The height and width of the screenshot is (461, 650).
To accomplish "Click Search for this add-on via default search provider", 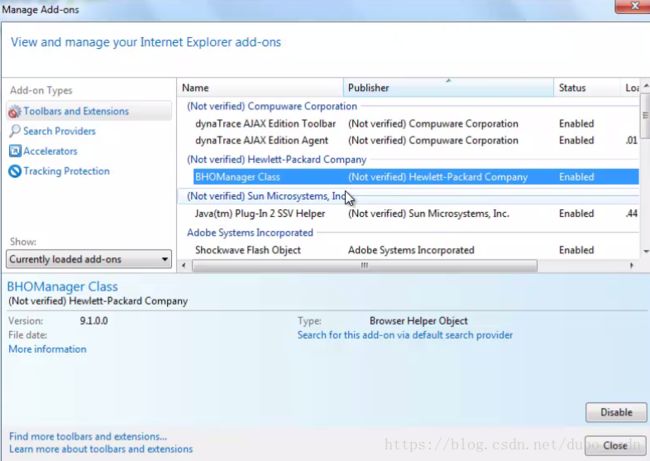I will 405,335.
